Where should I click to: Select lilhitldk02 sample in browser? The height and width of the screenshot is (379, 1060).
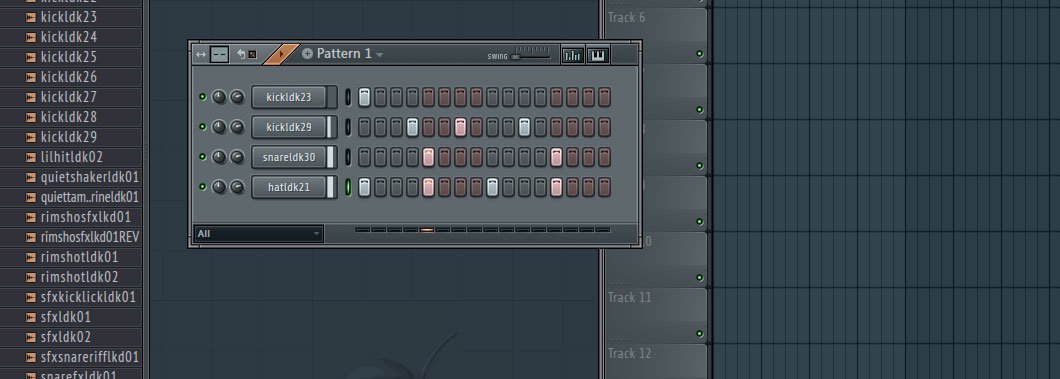[x=71, y=157]
